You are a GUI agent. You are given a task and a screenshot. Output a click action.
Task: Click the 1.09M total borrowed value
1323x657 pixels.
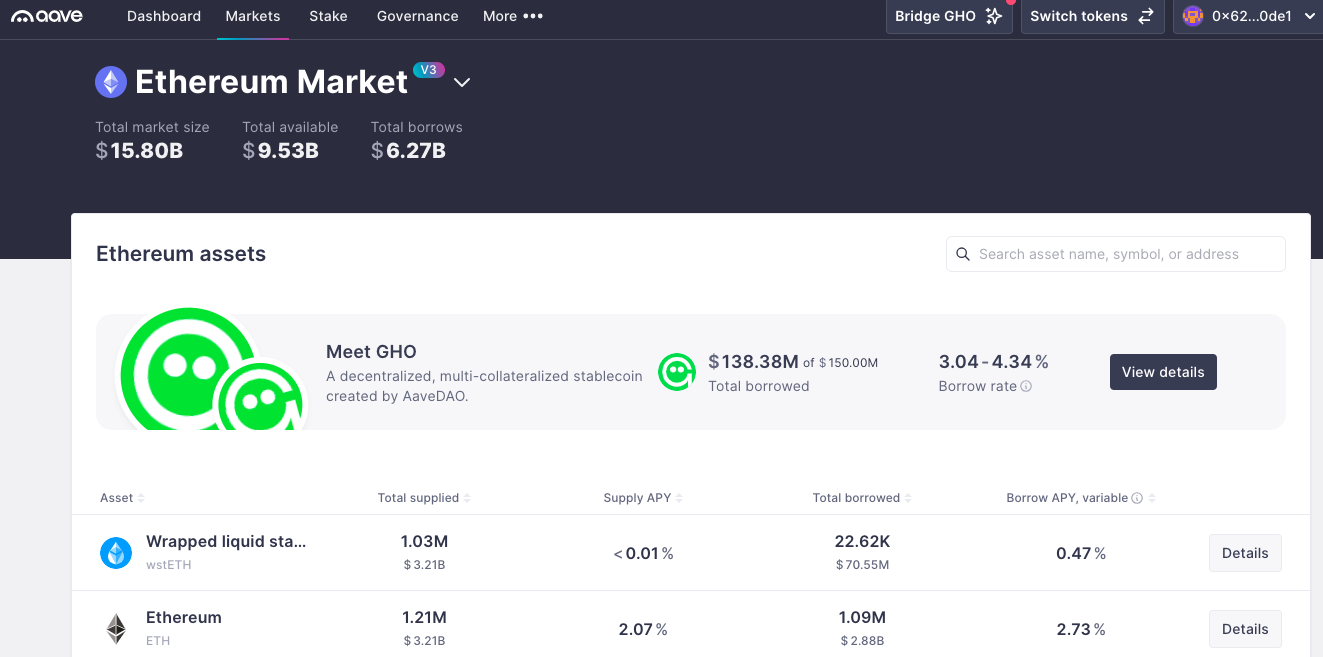tap(862, 617)
